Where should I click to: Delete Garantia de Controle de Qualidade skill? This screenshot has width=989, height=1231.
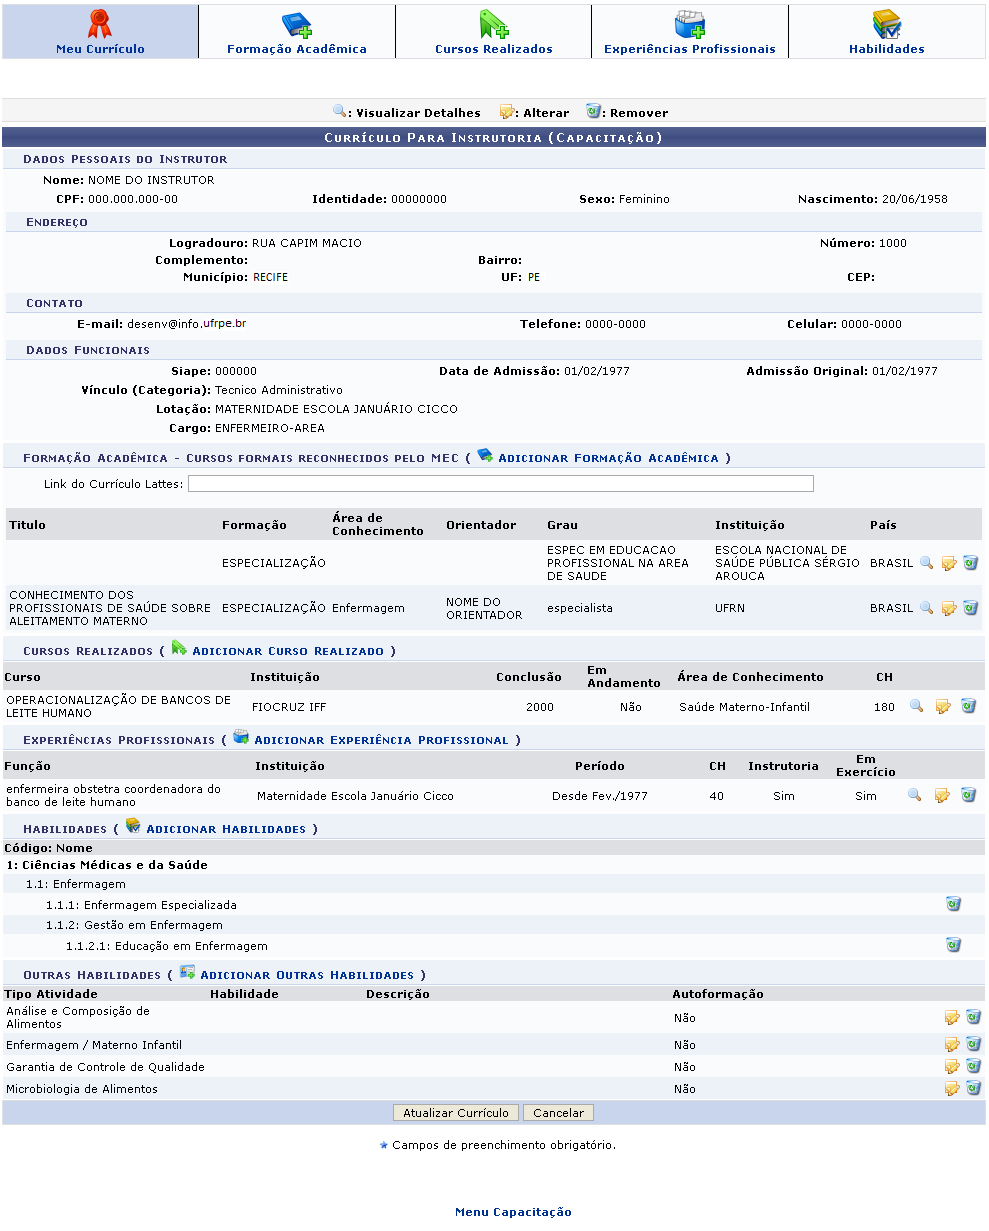click(973, 1067)
